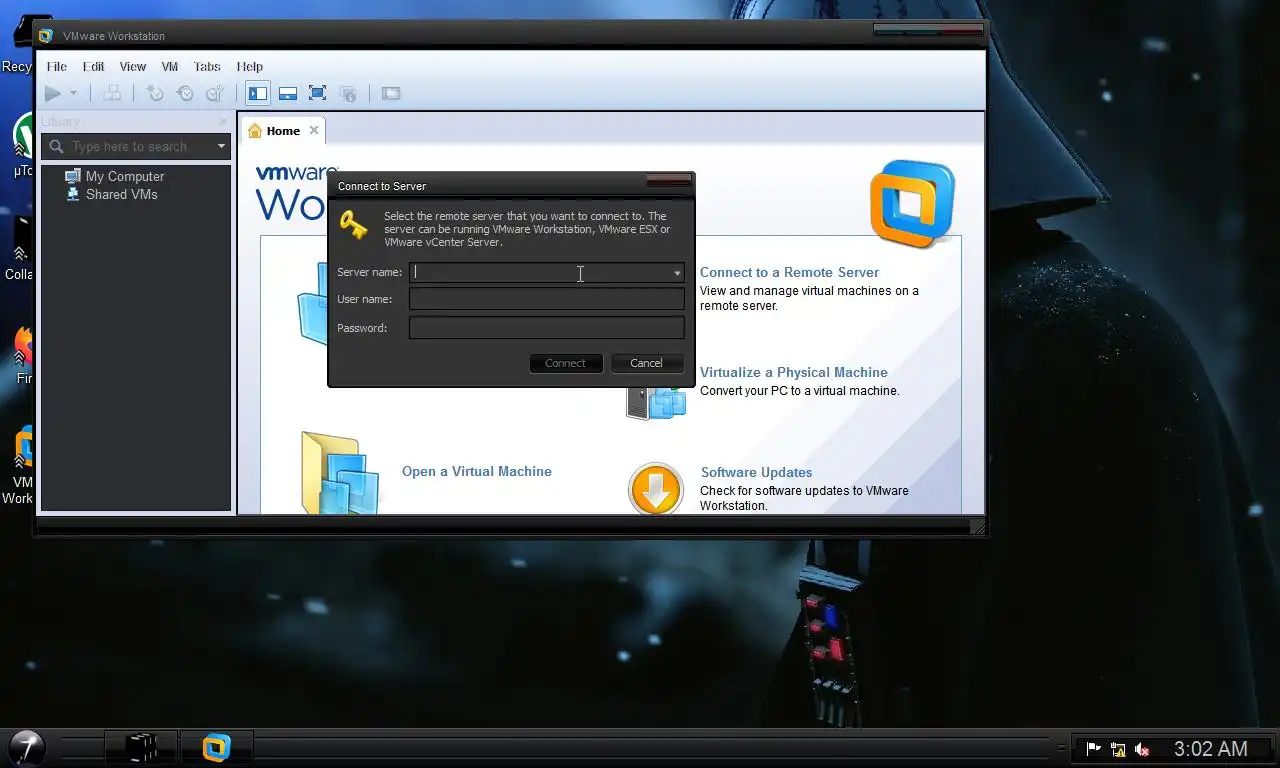
Task: Click the Revert to Snapshot toolbar icon
Action: 185,93
